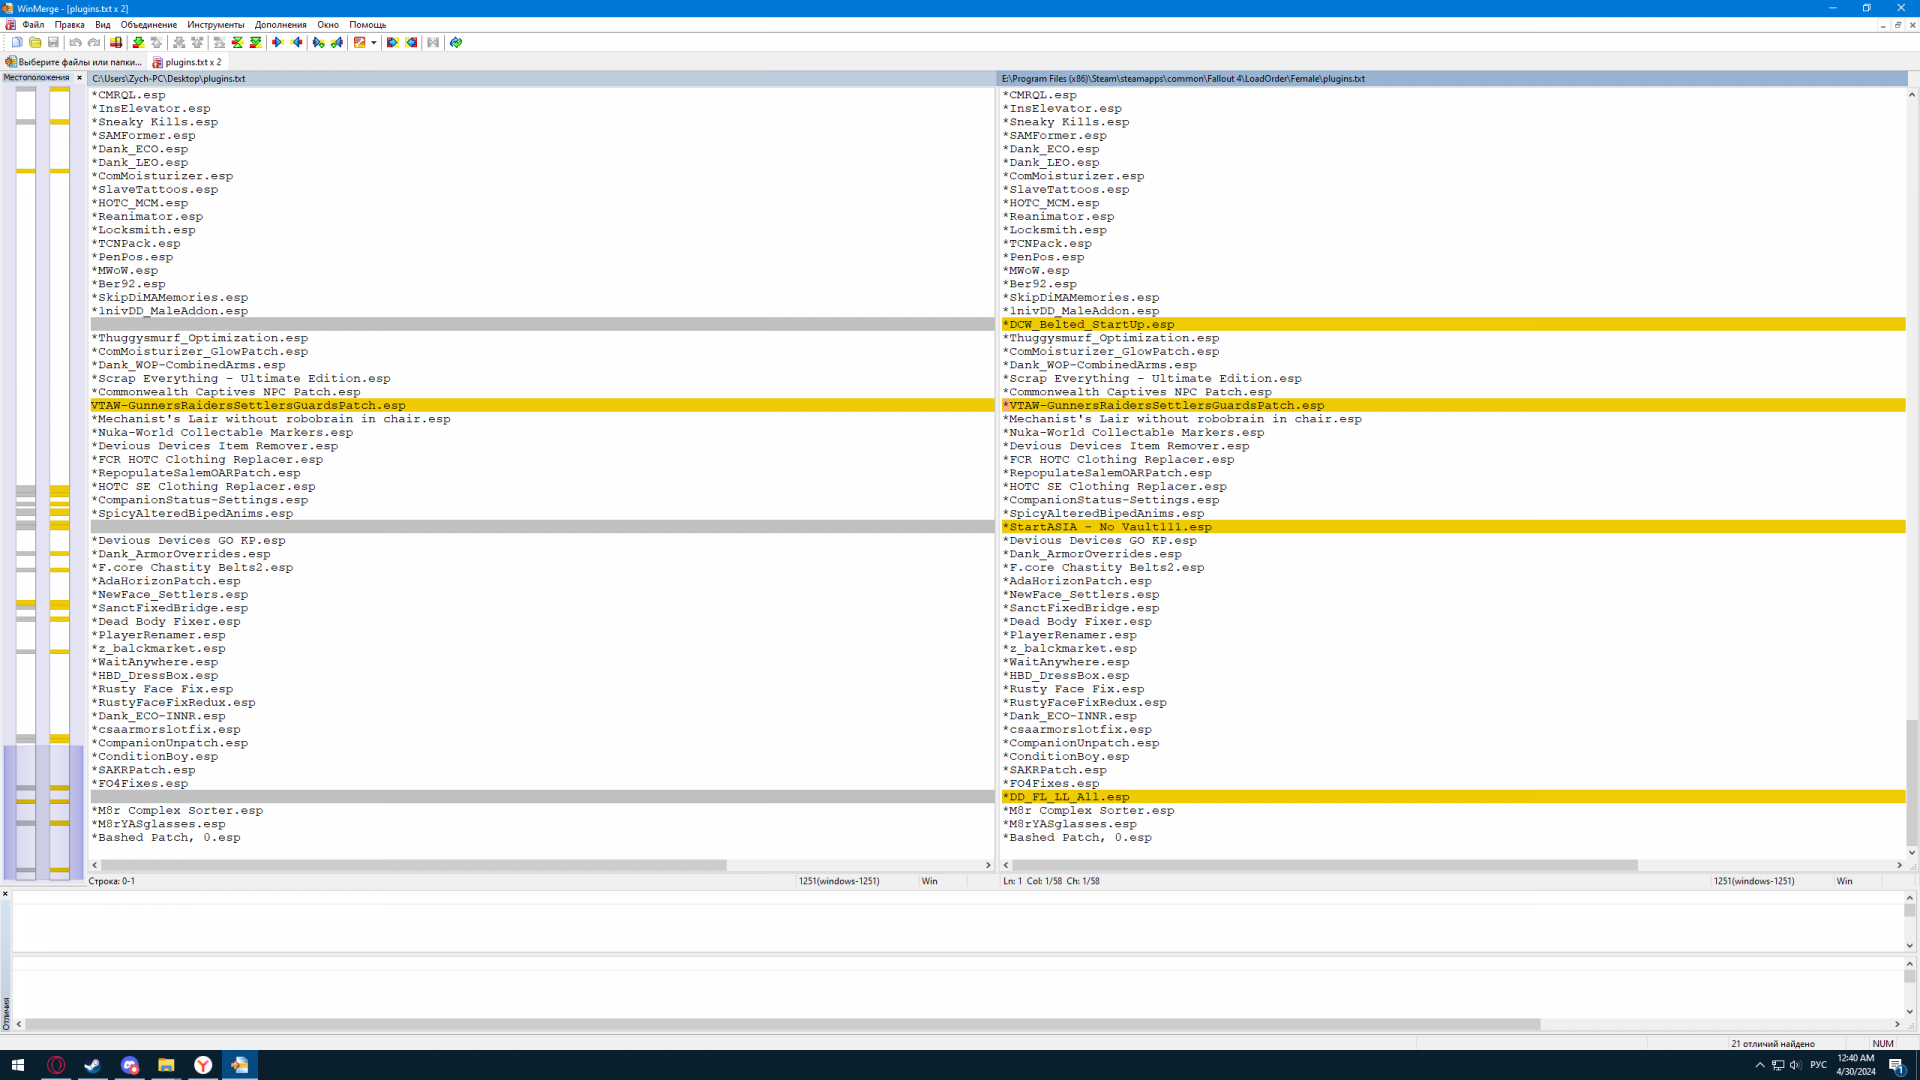
Task: Open the Объединение menu
Action: (148, 25)
